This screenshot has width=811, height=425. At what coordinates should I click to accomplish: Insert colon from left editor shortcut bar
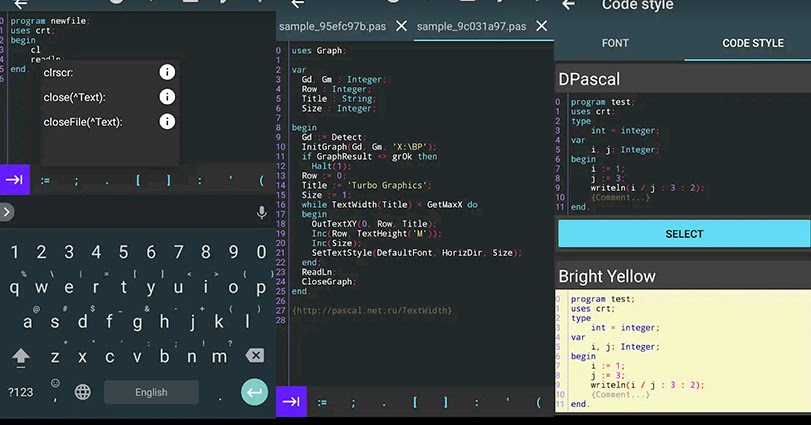200,180
